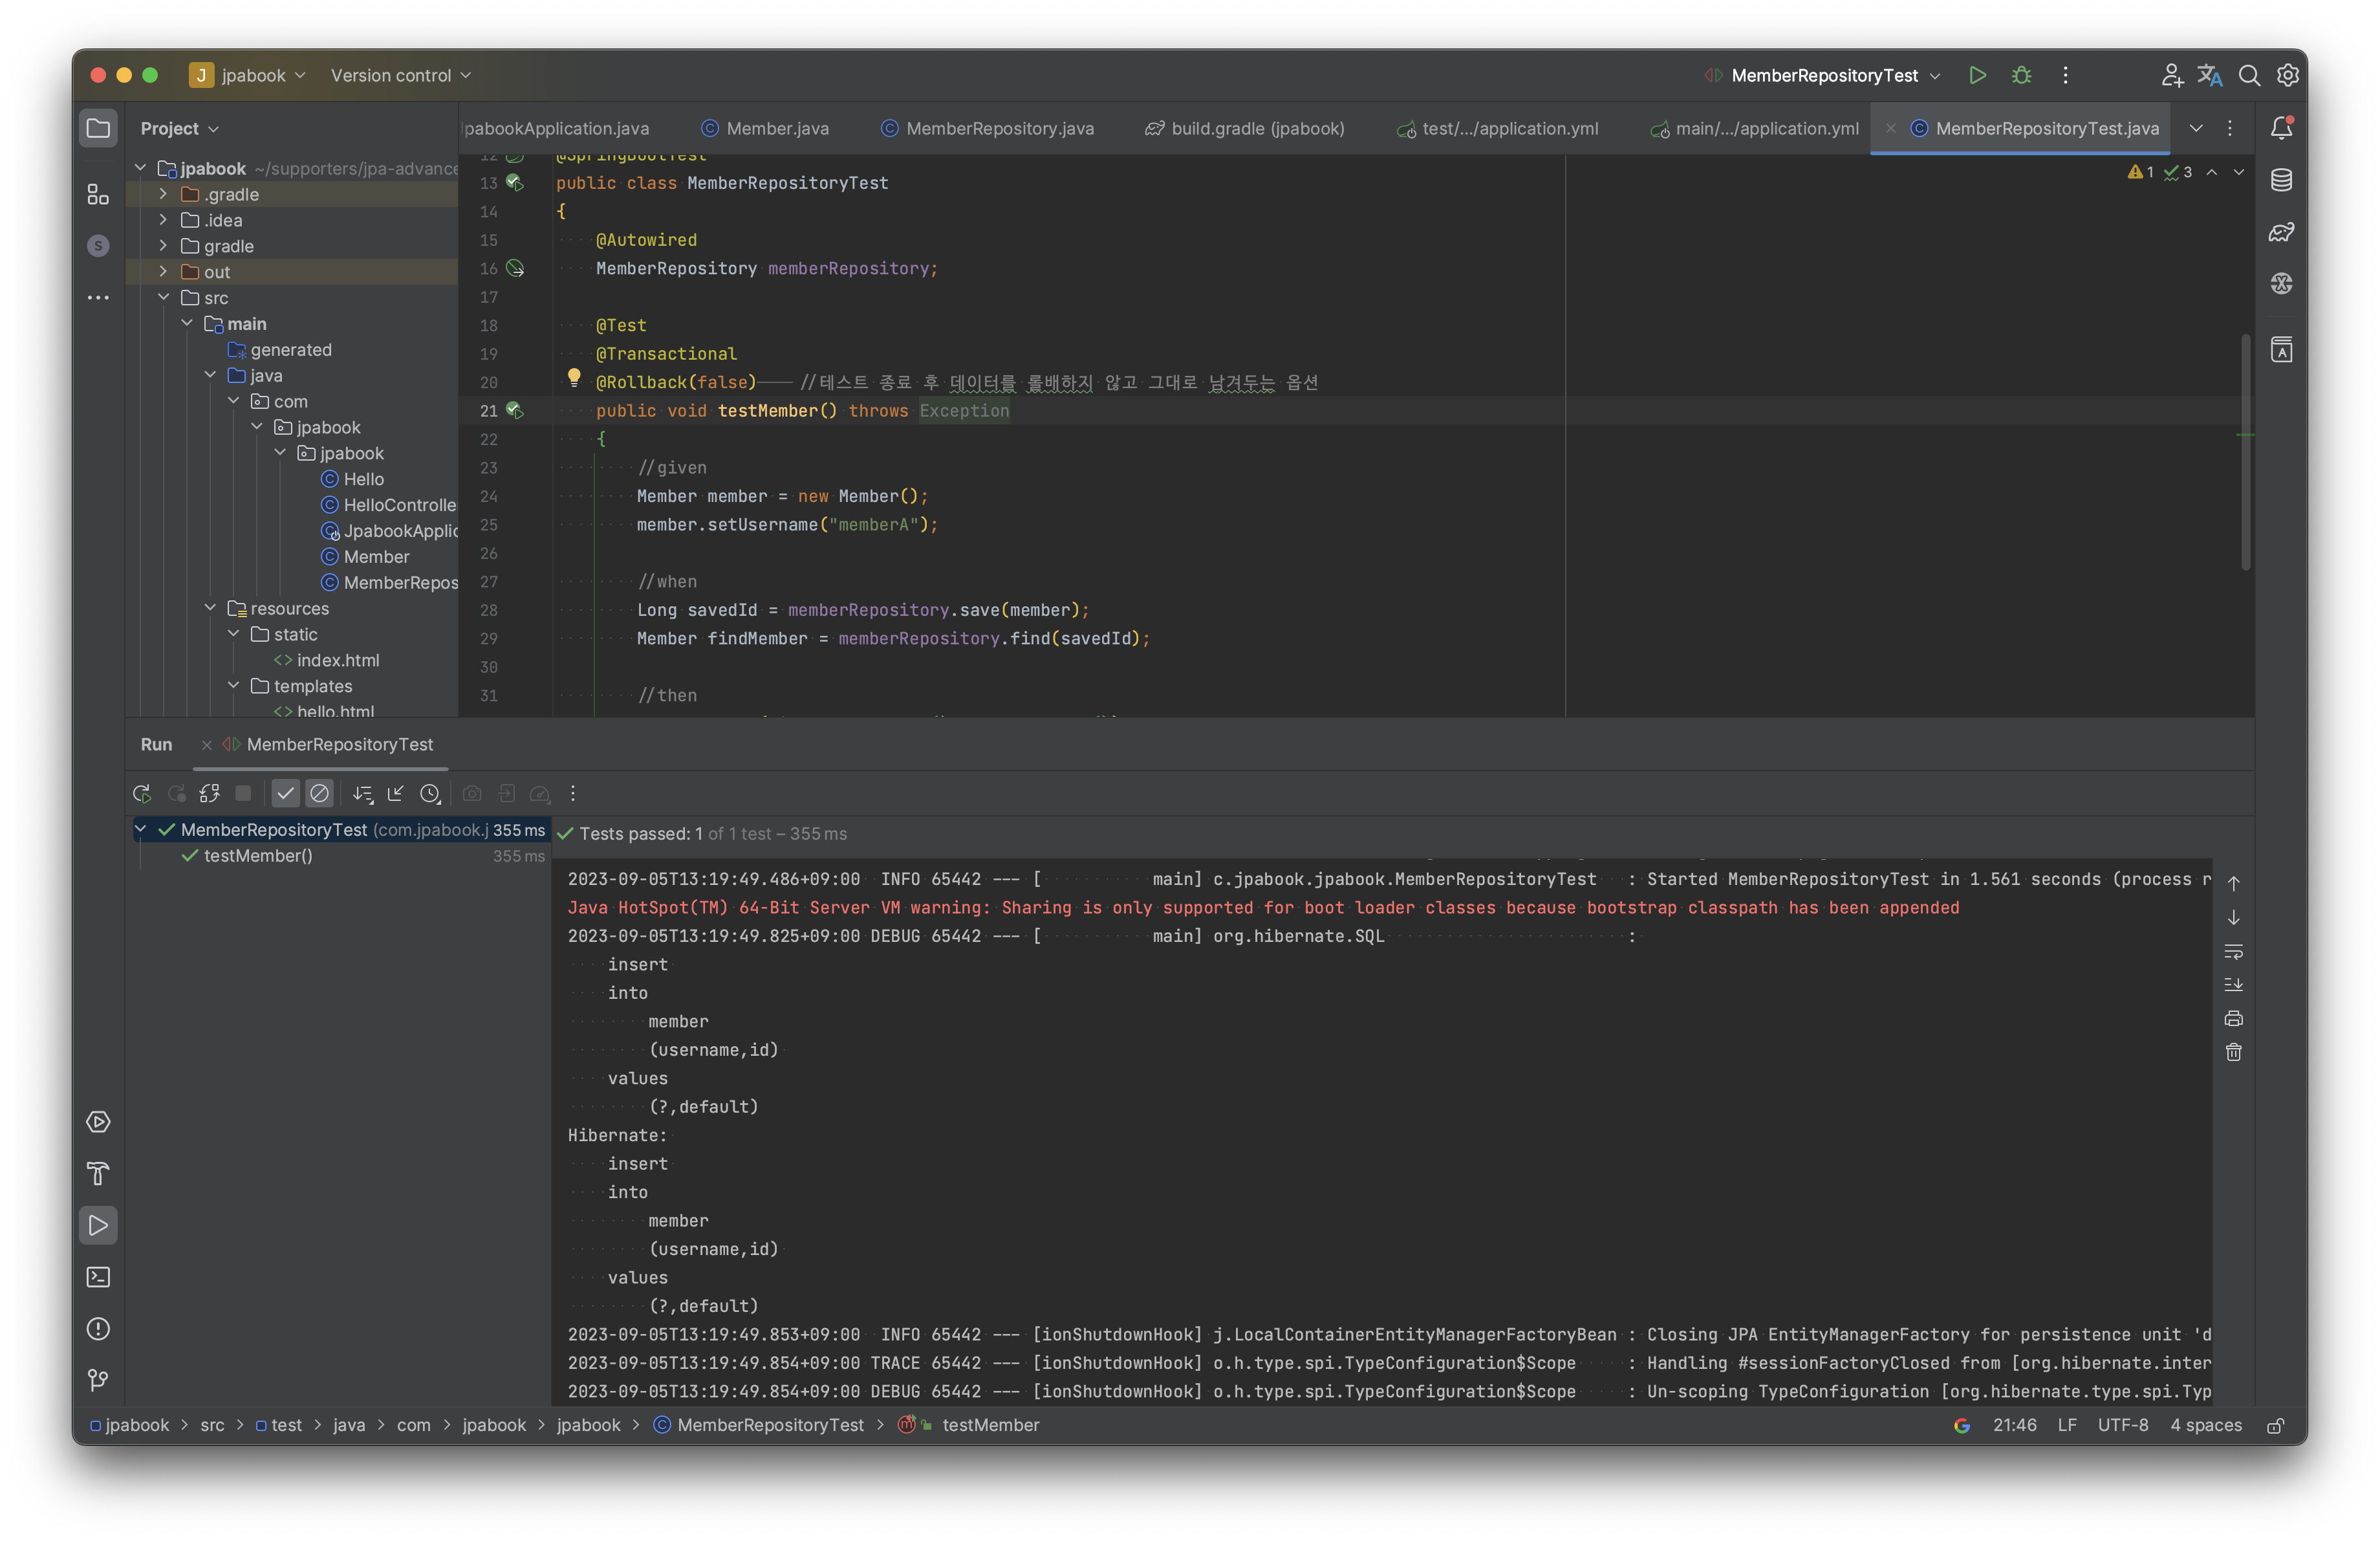This screenshot has width=2380, height=1541.
Task: Open the translation plugin icon
Action: click(2210, 75)
